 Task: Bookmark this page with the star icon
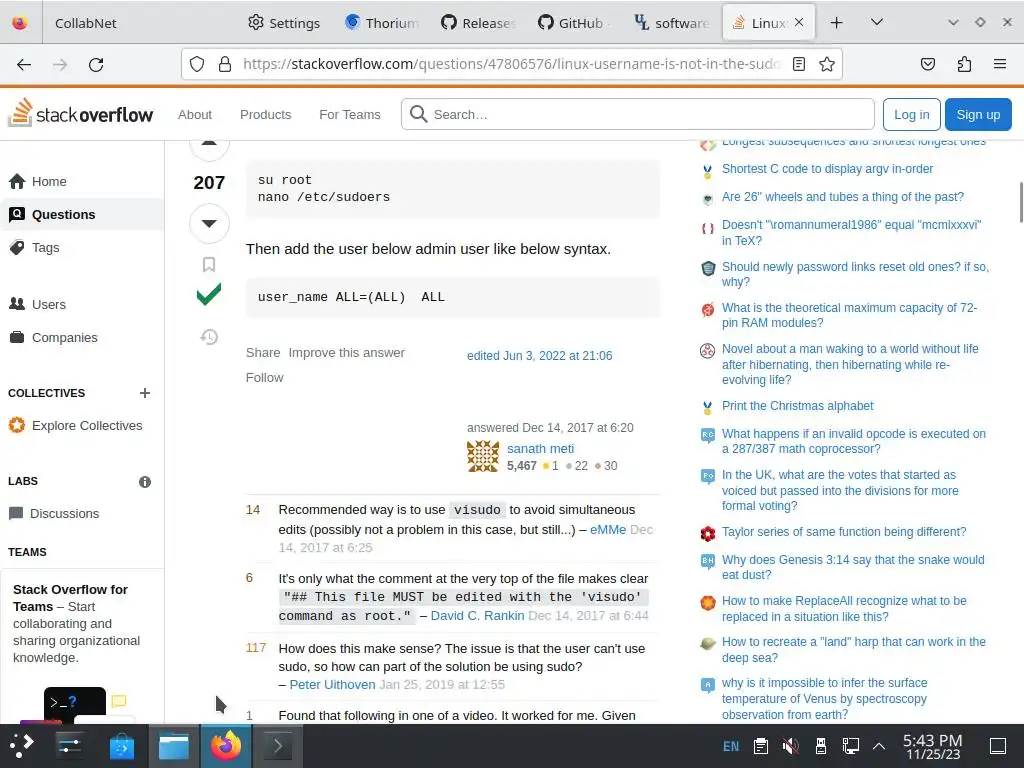coord(827,64)
